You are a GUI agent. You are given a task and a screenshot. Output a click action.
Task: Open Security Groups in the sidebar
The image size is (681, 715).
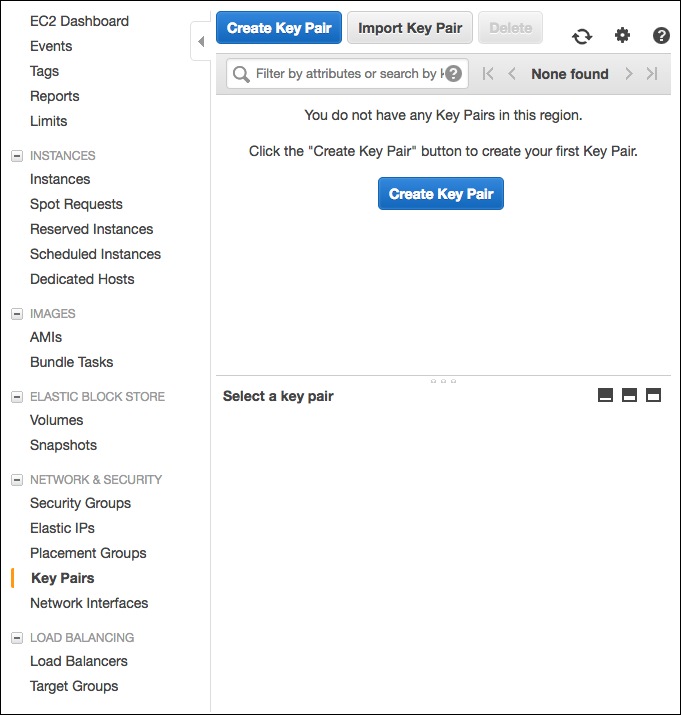tap(80, 503)
